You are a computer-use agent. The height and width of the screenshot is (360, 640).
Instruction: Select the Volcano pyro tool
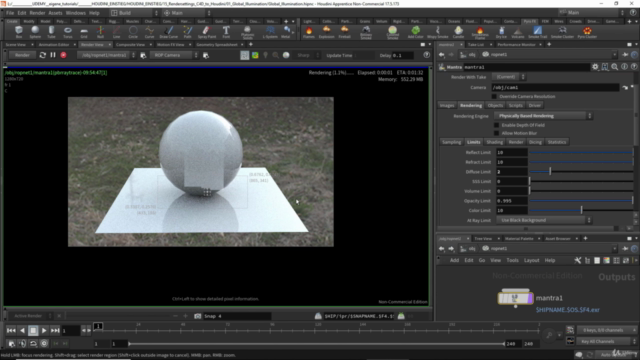[x=518, y=31]
